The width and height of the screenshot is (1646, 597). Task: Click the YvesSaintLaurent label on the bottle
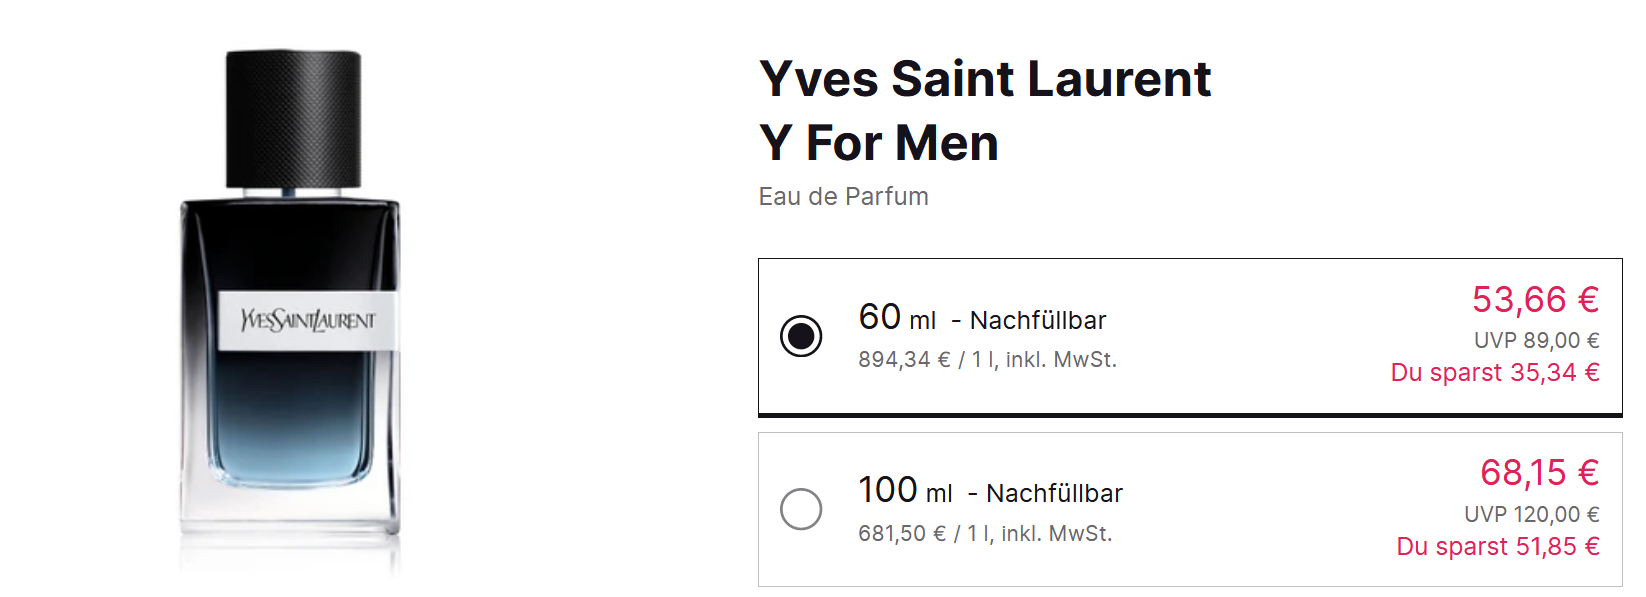pos(308,321)
